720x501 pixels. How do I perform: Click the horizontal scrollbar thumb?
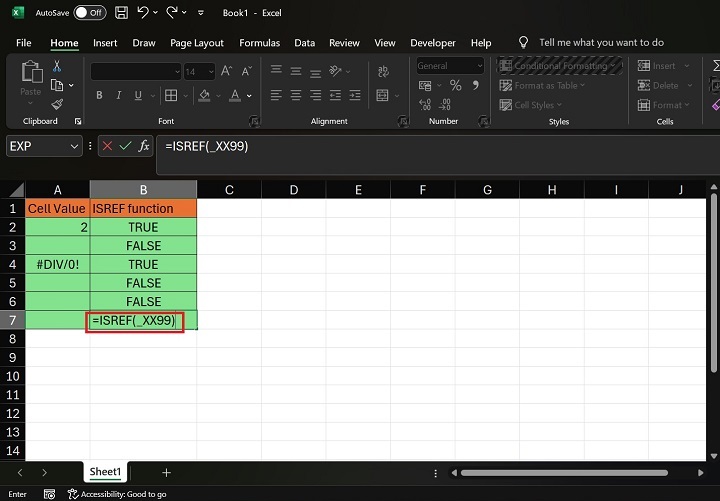(x=564, y=473)
